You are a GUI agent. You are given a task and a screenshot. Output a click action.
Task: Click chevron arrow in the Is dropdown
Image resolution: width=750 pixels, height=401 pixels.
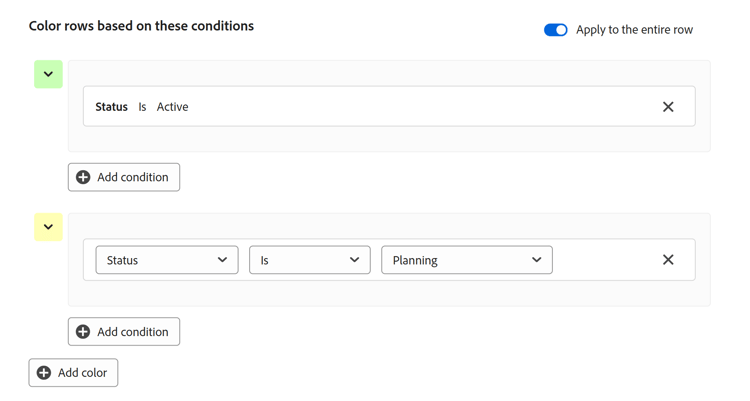354,260
